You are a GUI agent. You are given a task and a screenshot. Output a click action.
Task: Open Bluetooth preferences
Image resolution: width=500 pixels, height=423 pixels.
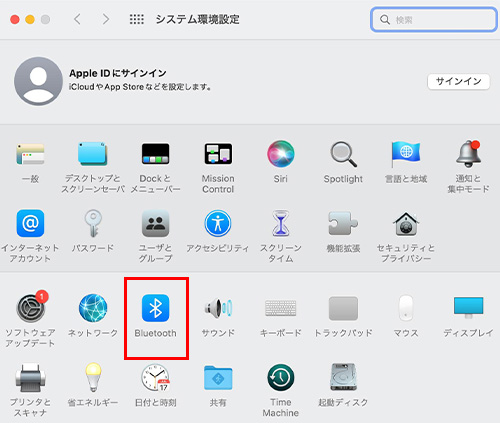pyautogui.click(x=155, y=308)
